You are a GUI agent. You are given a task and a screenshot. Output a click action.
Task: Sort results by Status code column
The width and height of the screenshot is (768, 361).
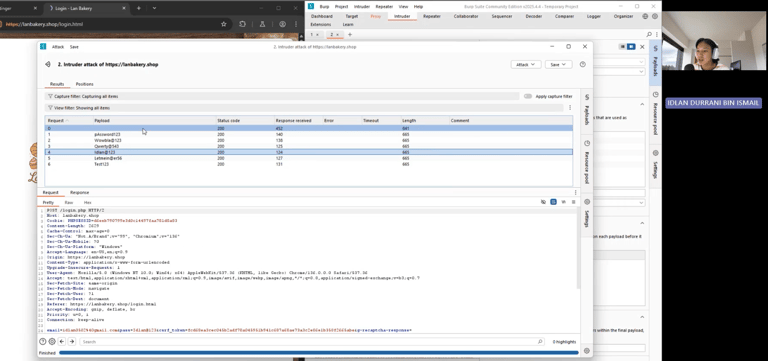click(x=245, y=120)
